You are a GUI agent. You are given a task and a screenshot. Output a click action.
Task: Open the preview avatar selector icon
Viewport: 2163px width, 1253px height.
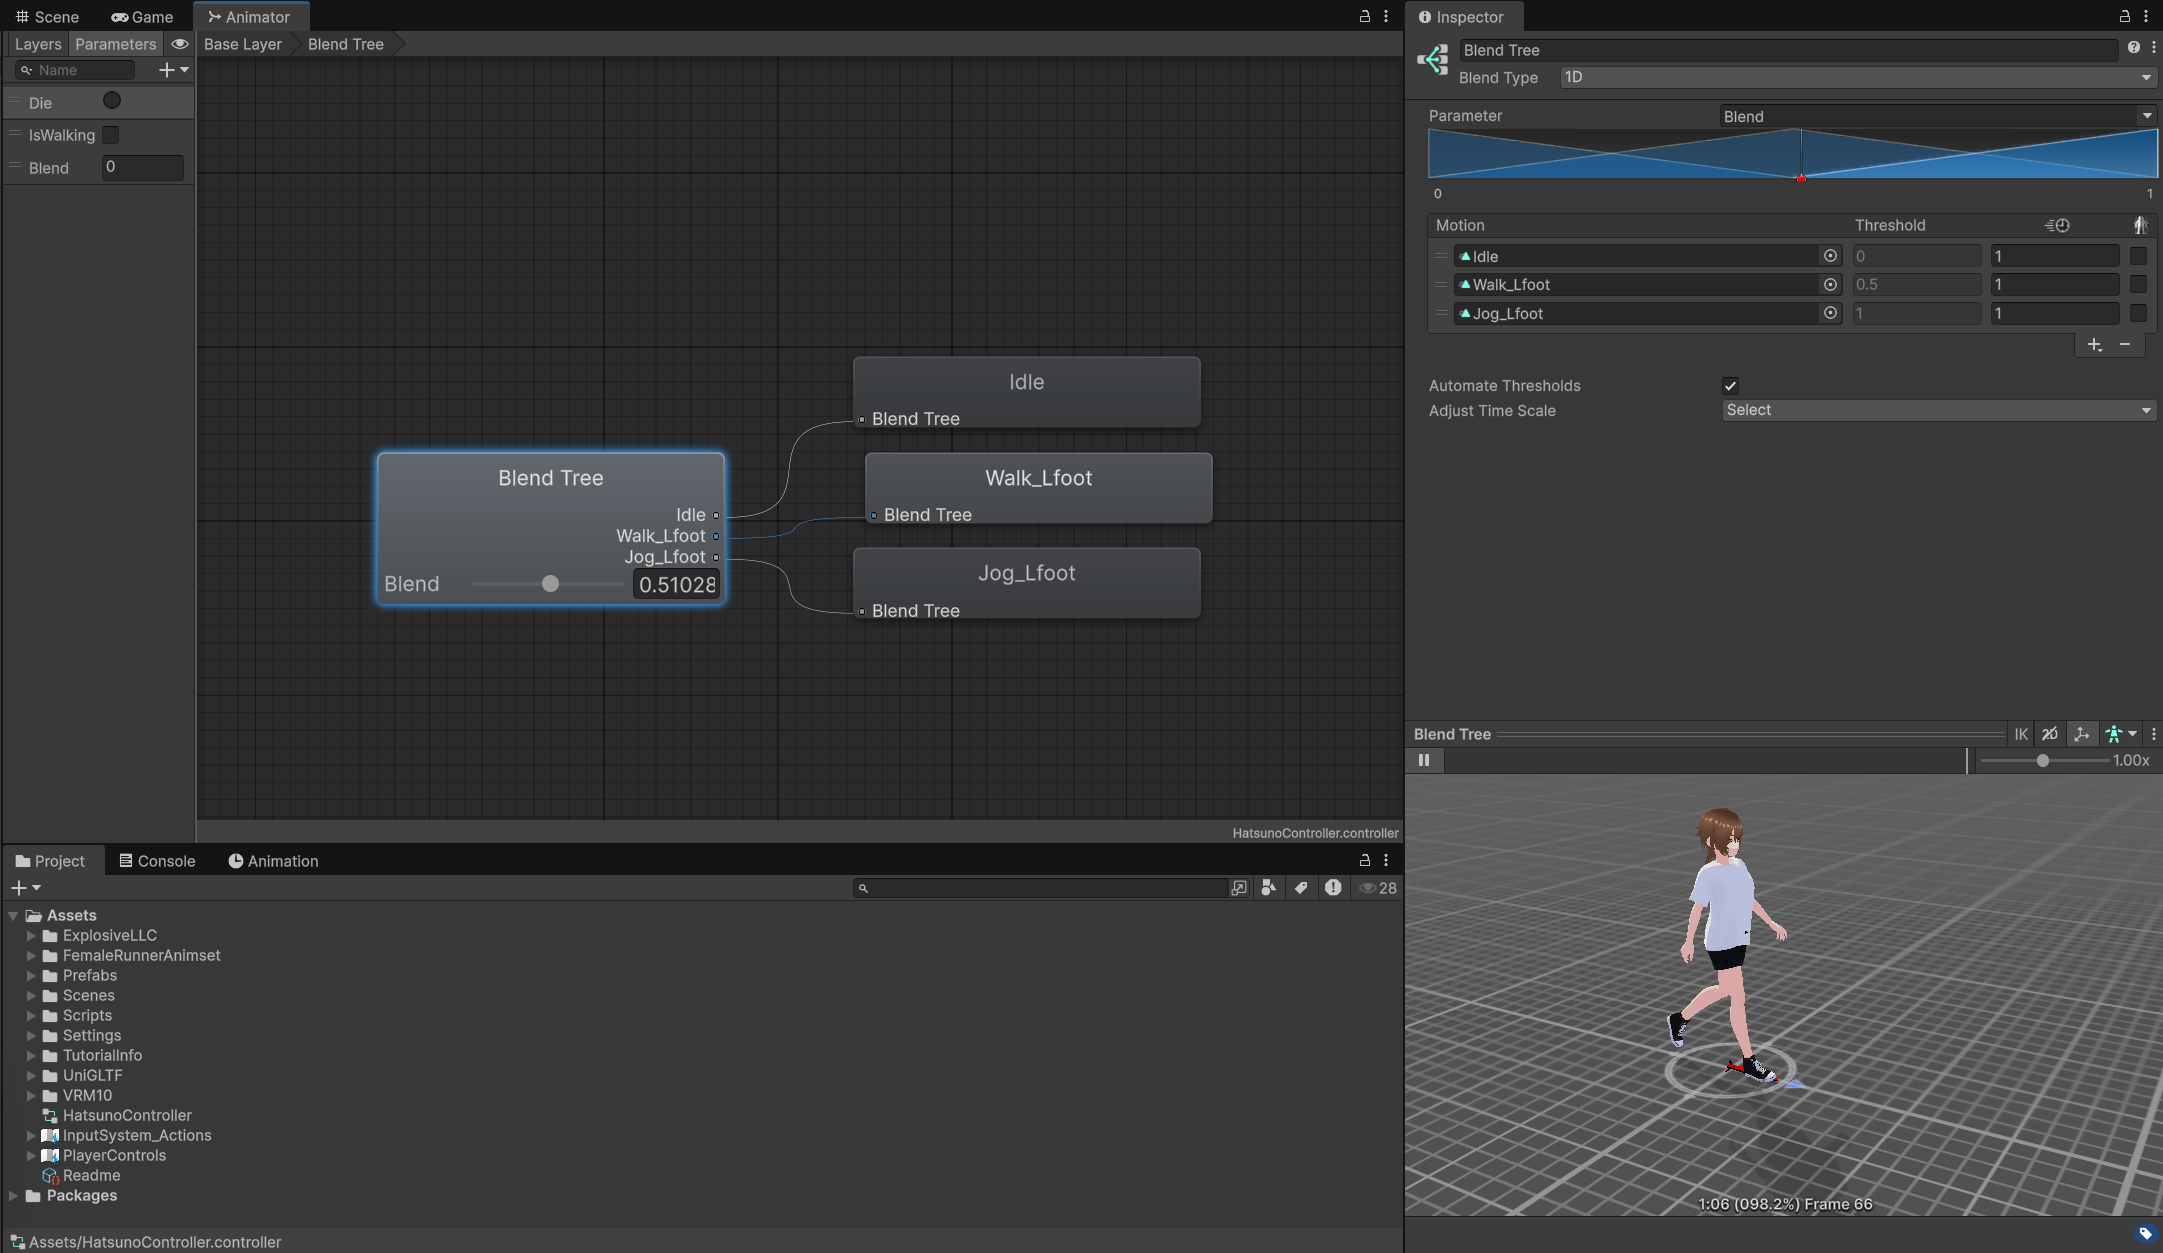[x=2119, y=734]
